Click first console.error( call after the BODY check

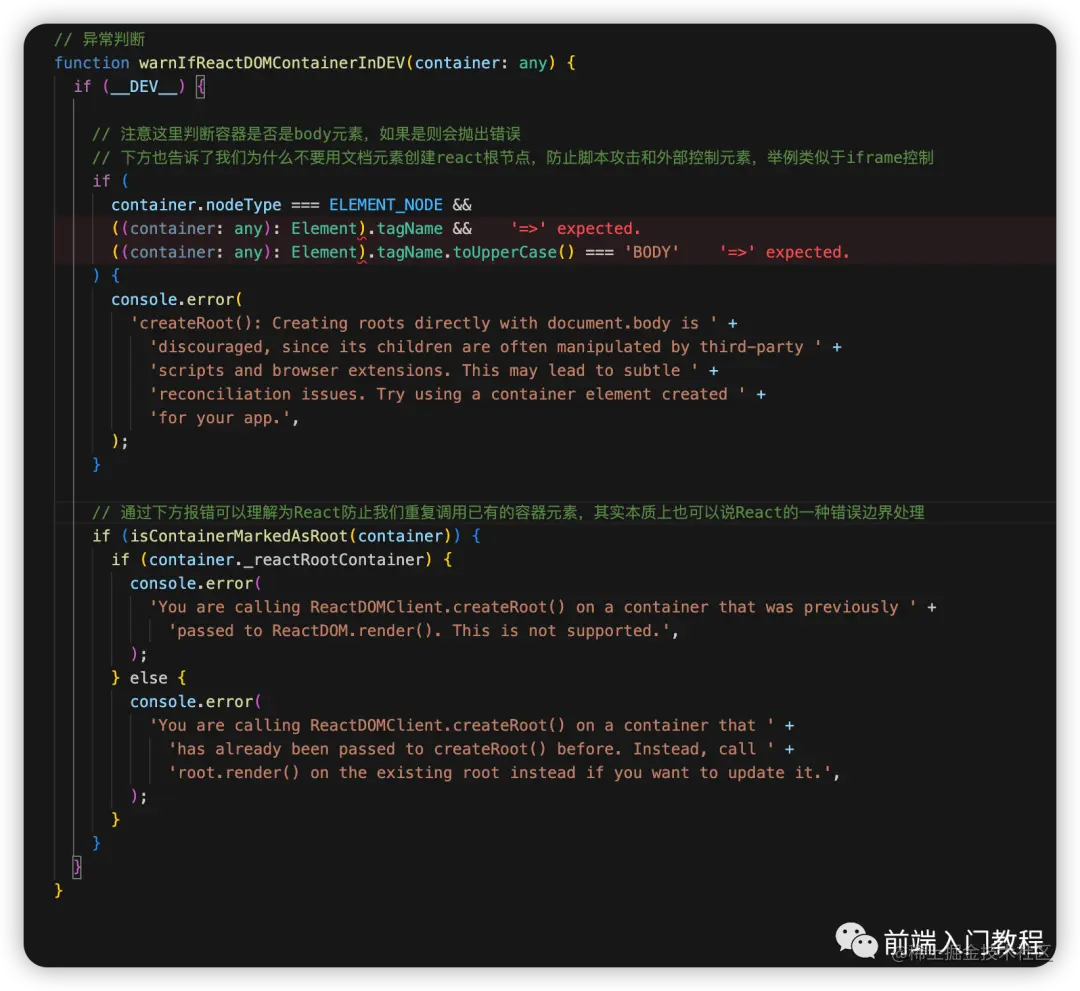[x=177, y=300]
